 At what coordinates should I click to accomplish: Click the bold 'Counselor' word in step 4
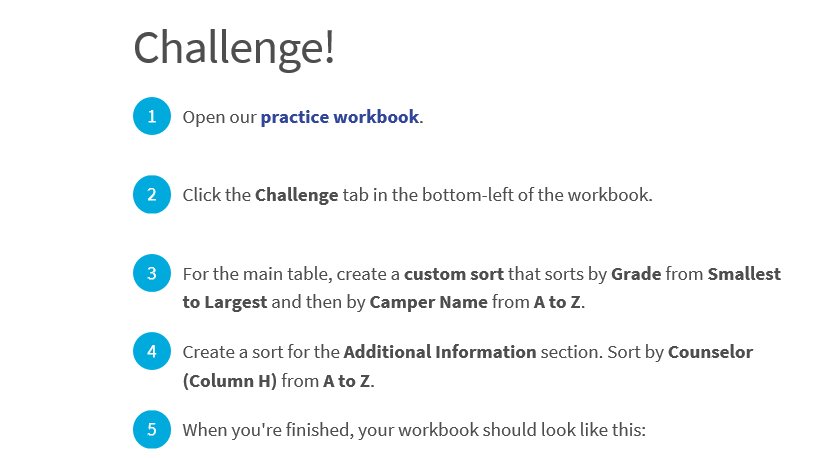pos(710,352)
